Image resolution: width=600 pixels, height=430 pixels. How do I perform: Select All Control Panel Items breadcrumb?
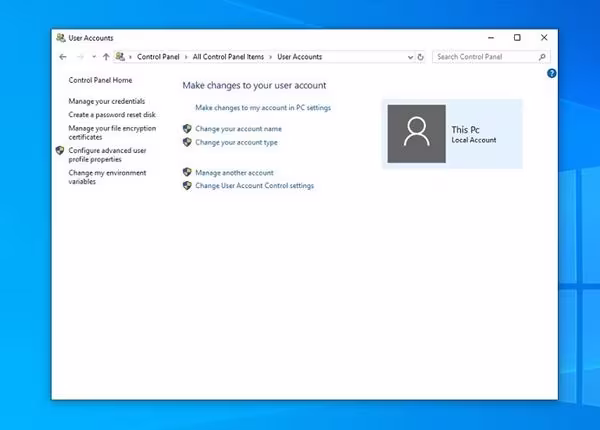pyautogui.click(x=228, y=57)
